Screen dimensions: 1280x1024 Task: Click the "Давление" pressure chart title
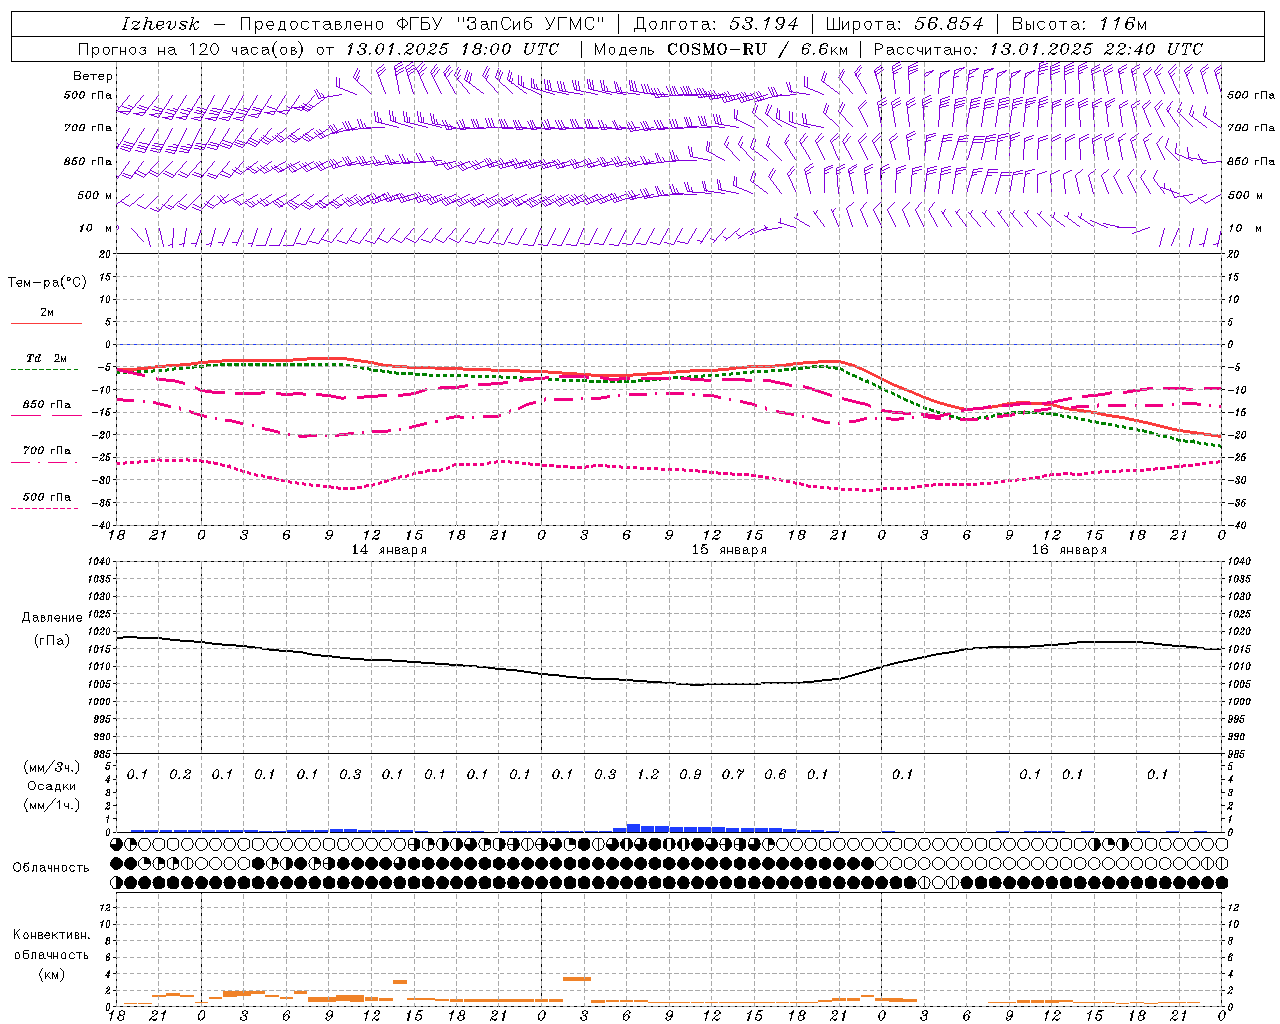pos(52,618)
